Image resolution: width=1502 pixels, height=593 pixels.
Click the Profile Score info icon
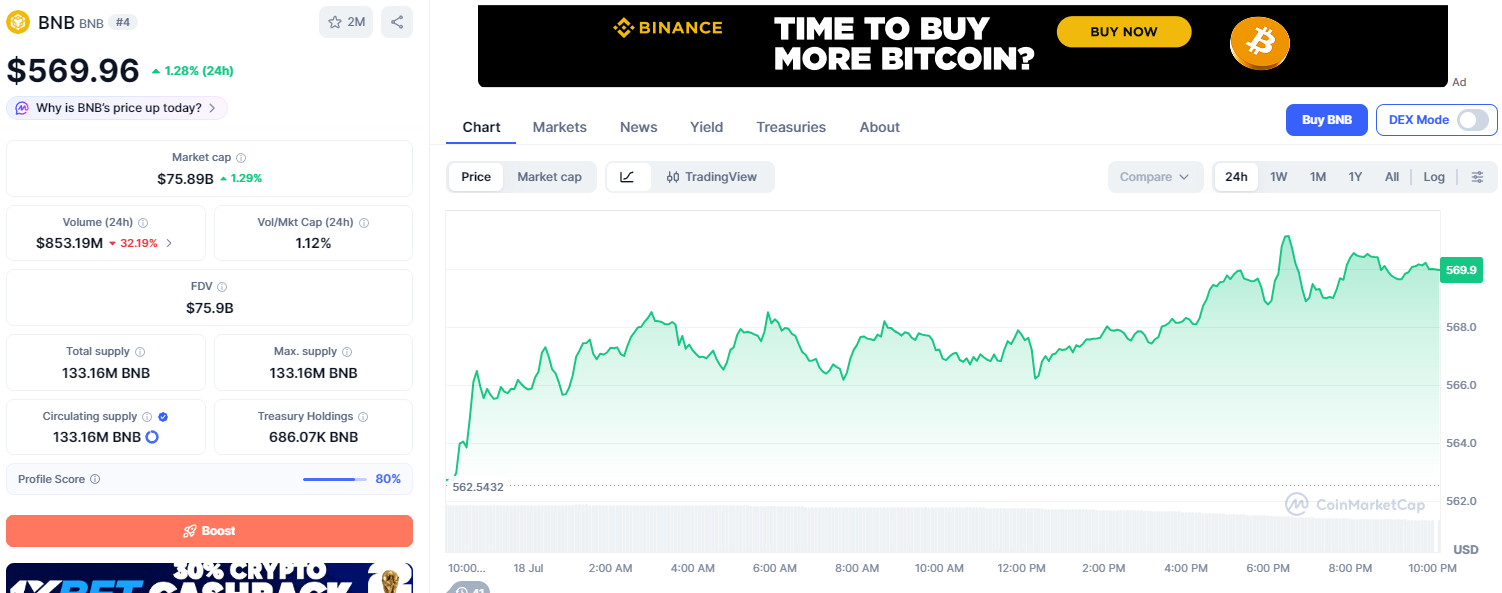click(x=95, y=479)
